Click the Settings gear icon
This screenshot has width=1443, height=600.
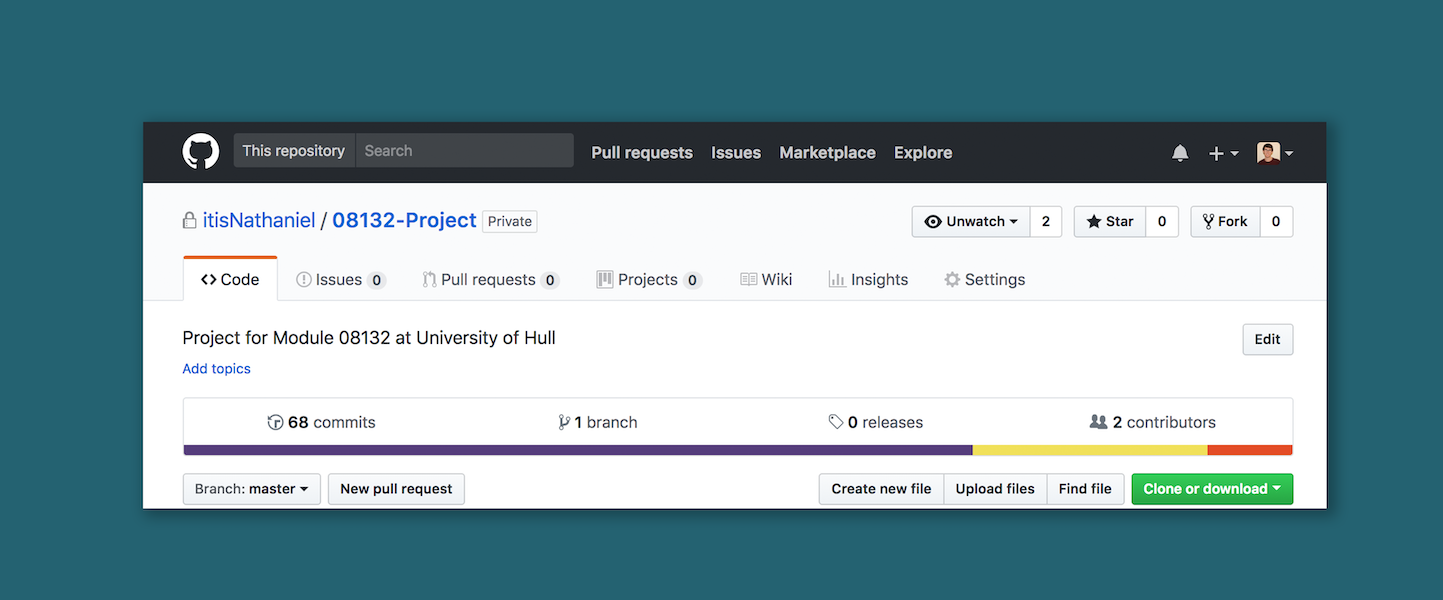[x=952, y=280]
